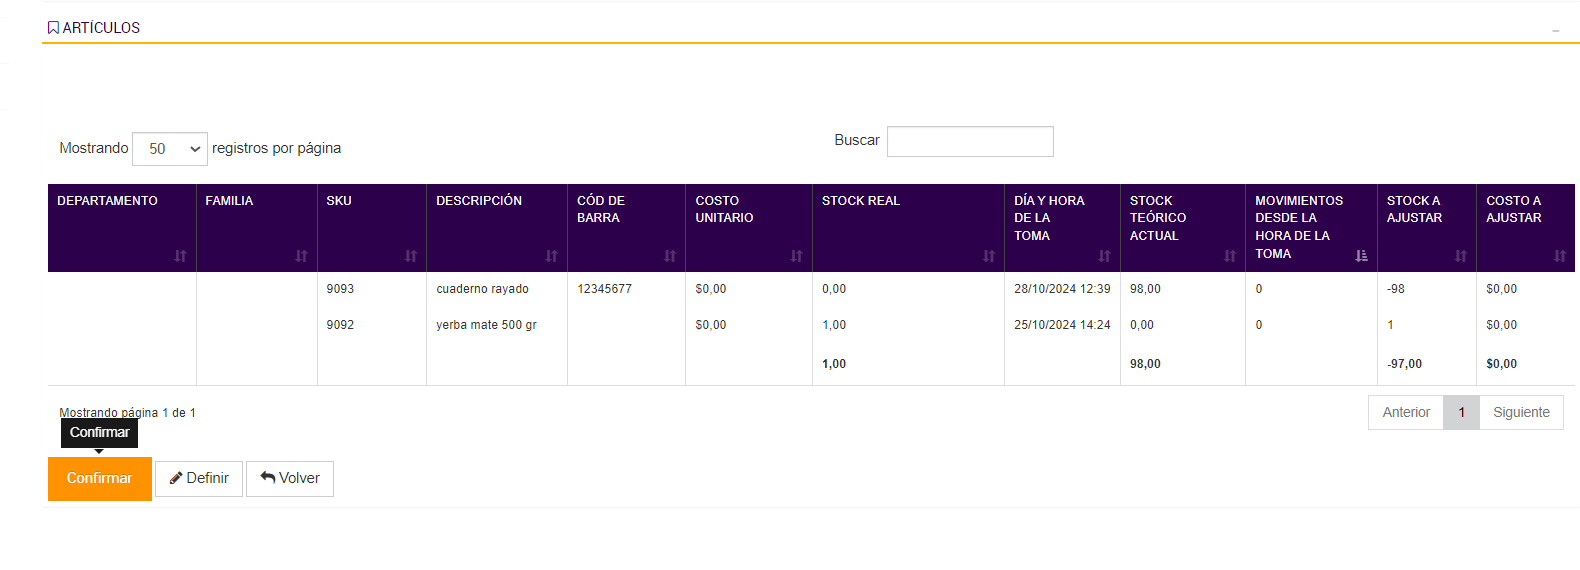The height and width of the screenshot is (570, 1580).
Task: Sort by SKU column arrows
Action: pos(410,256)
